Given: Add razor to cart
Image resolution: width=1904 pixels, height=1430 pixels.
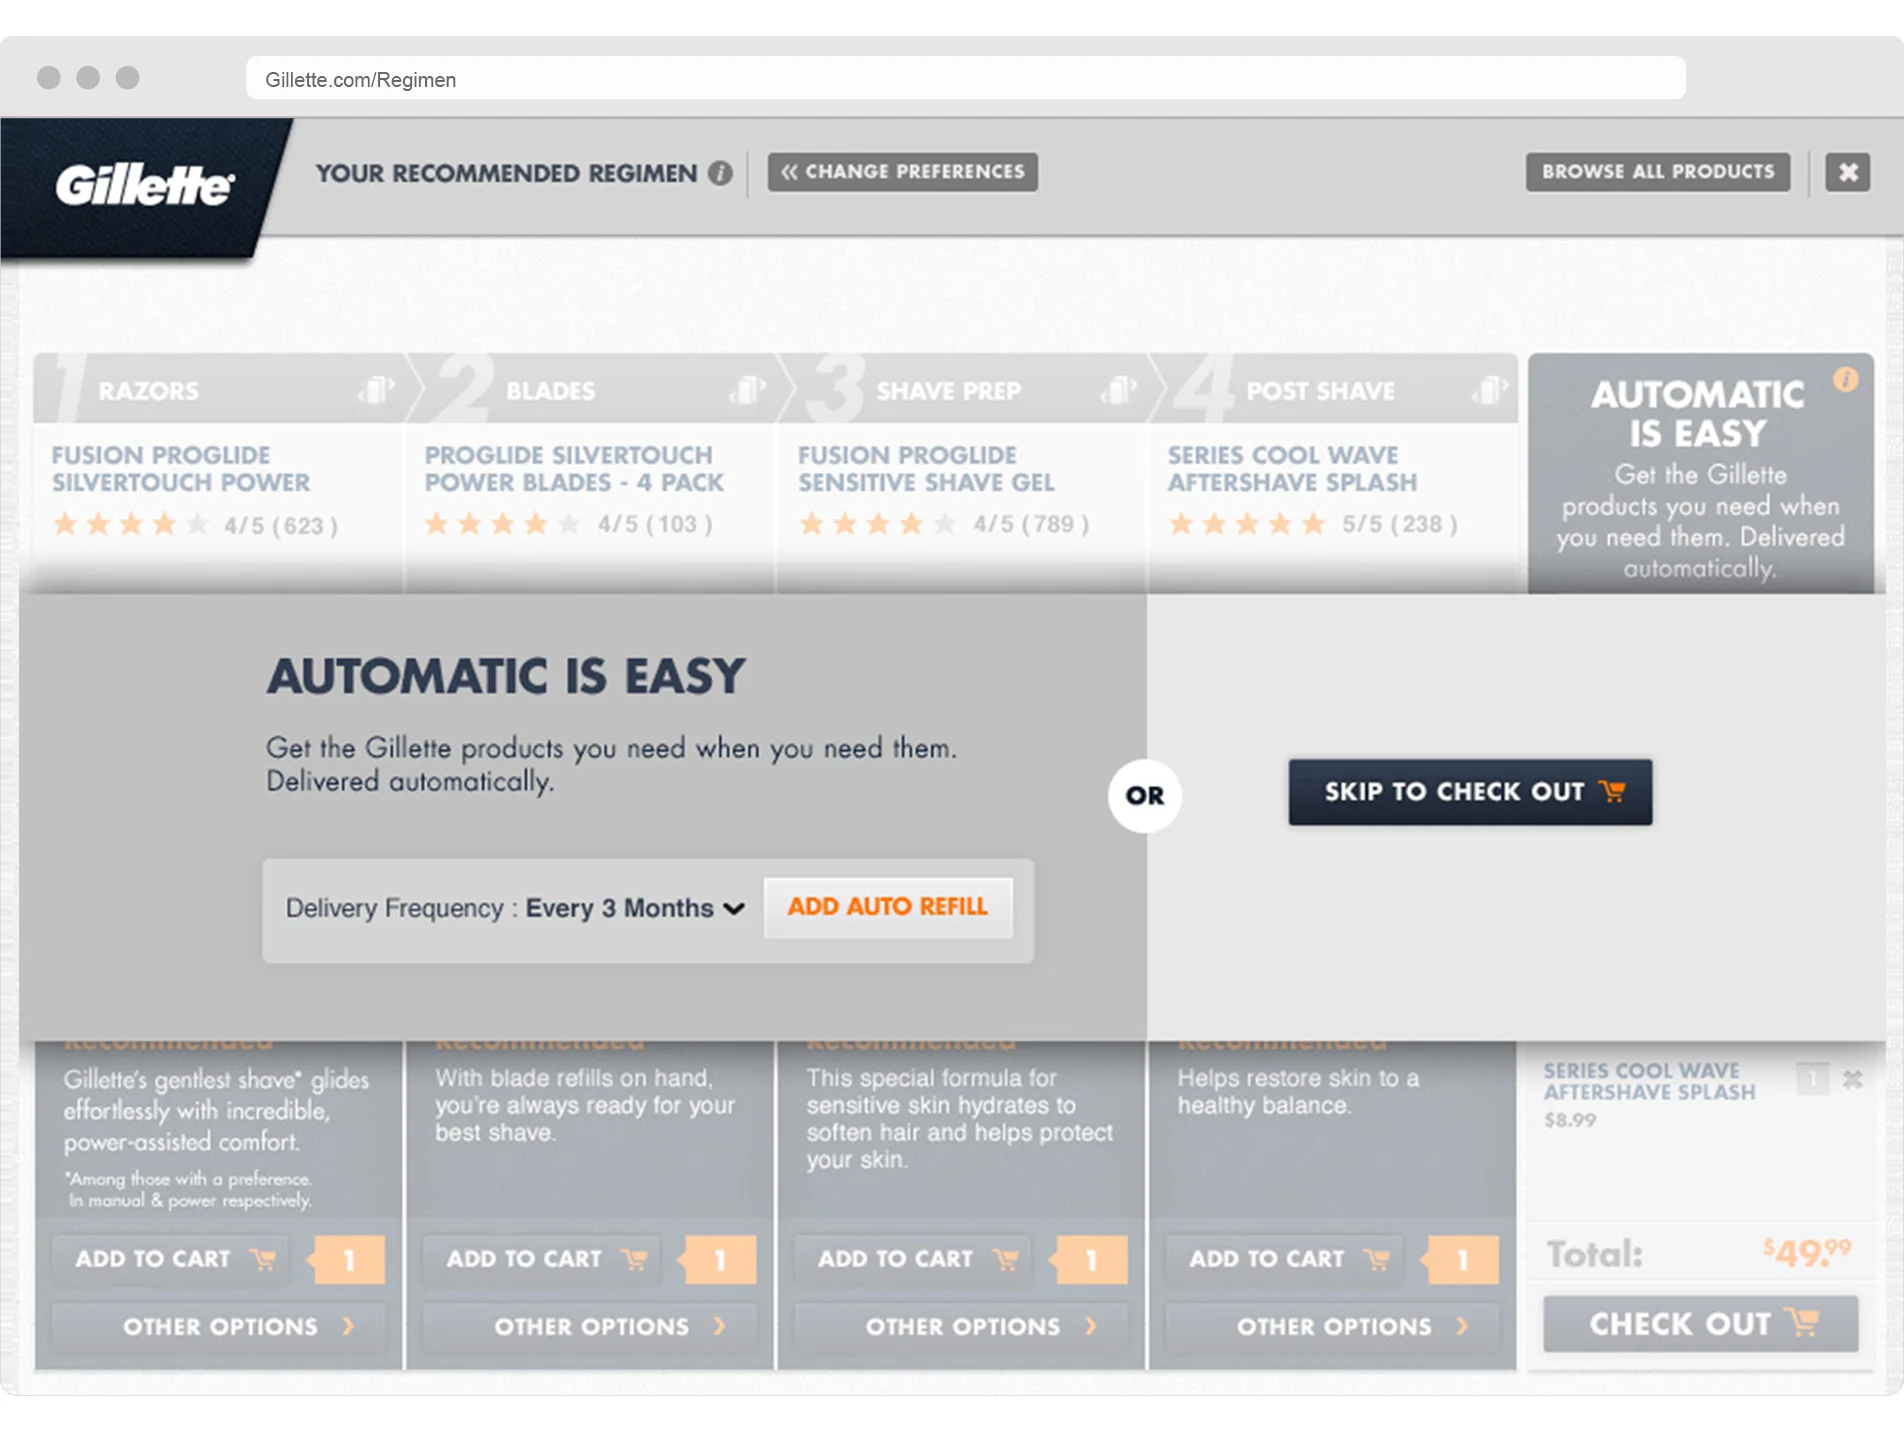Looking at the screenshot, I should coord(171,1259).
